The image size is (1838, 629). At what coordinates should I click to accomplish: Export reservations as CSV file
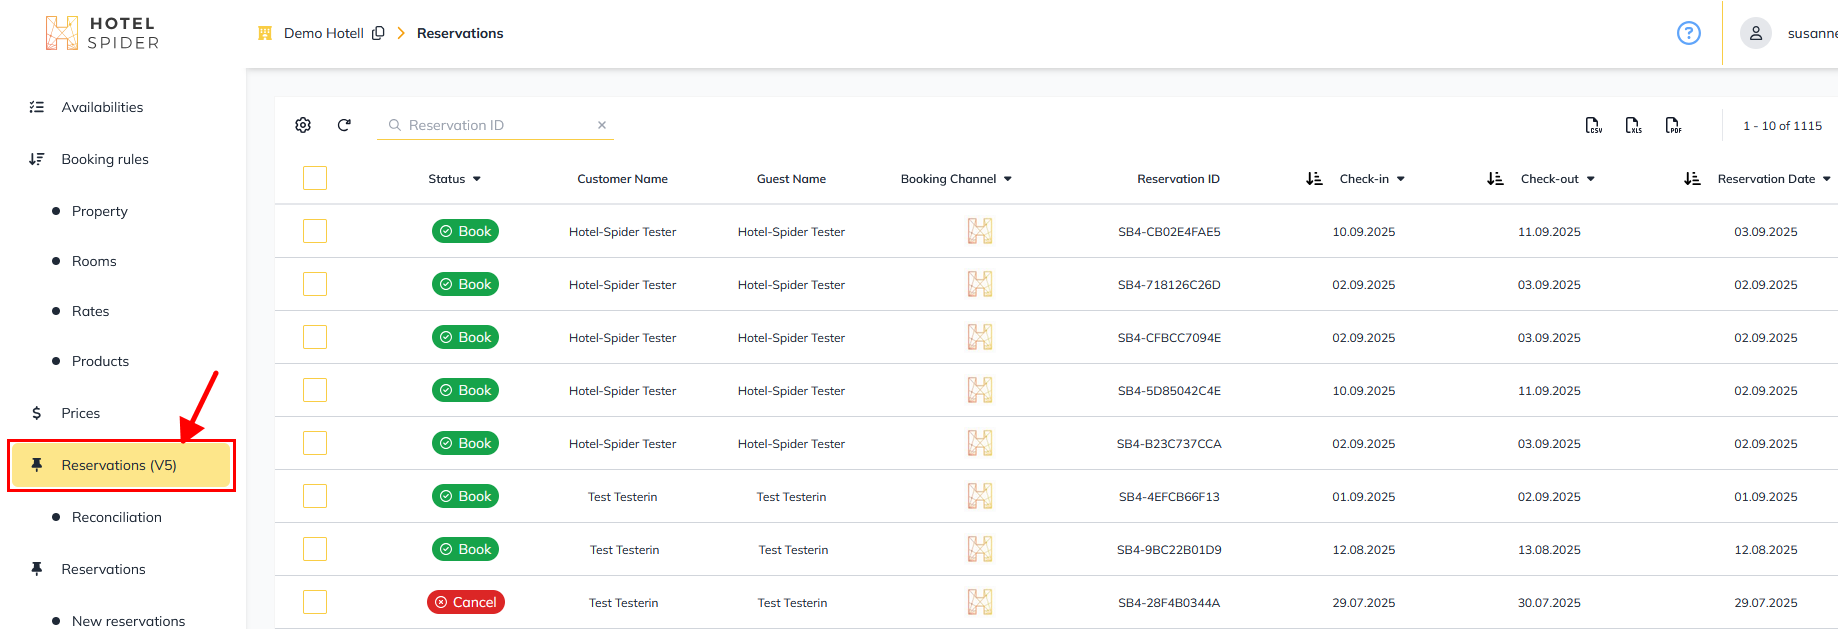(x=1593, y=125)
